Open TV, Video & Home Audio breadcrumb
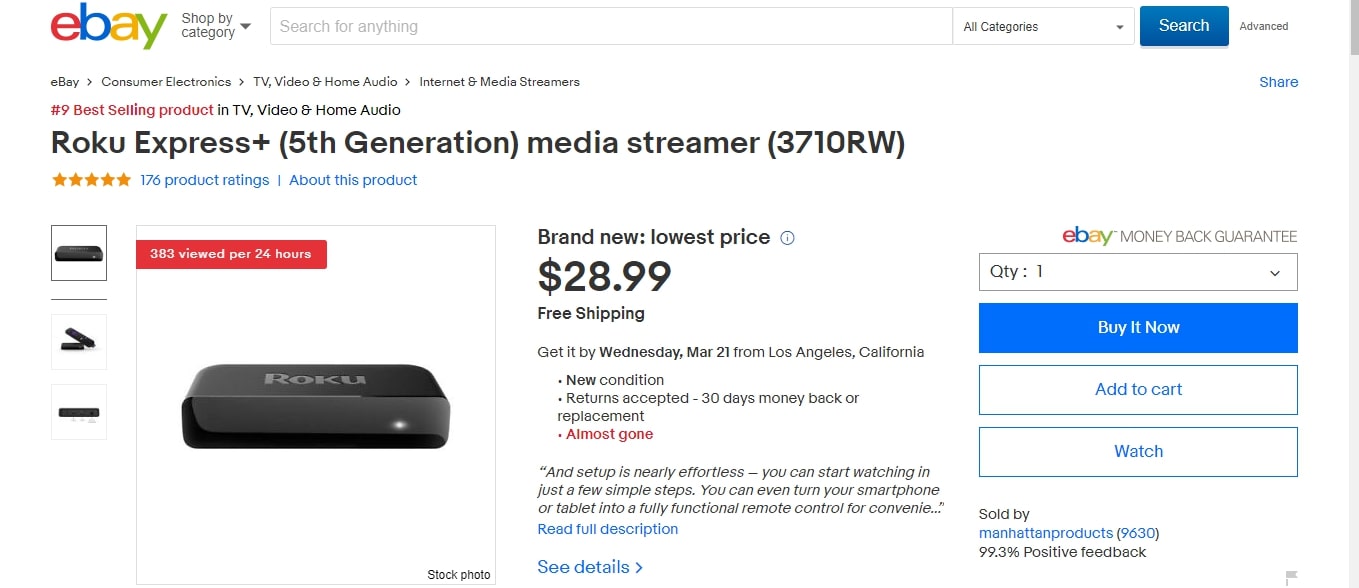The width and height of the screenshot is (1359, 588). (x=325, y=82)
